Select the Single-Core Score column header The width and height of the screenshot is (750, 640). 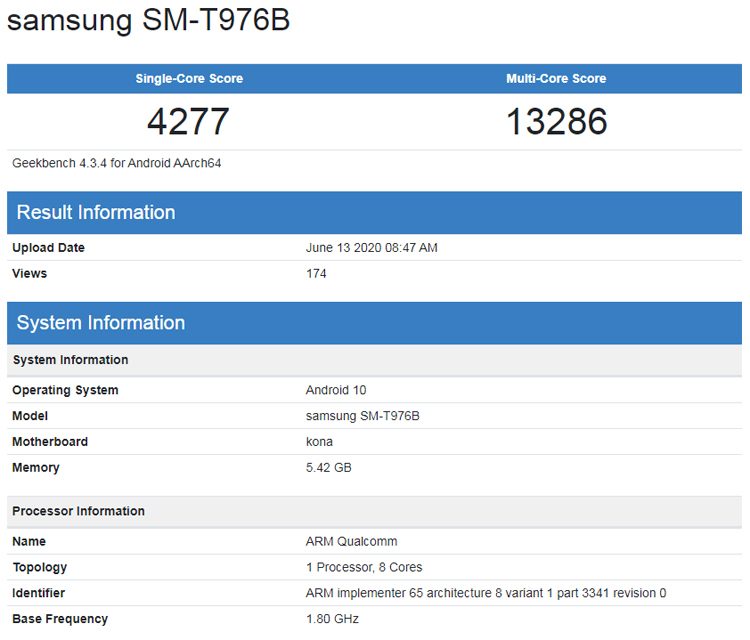[x=189, y=79]
